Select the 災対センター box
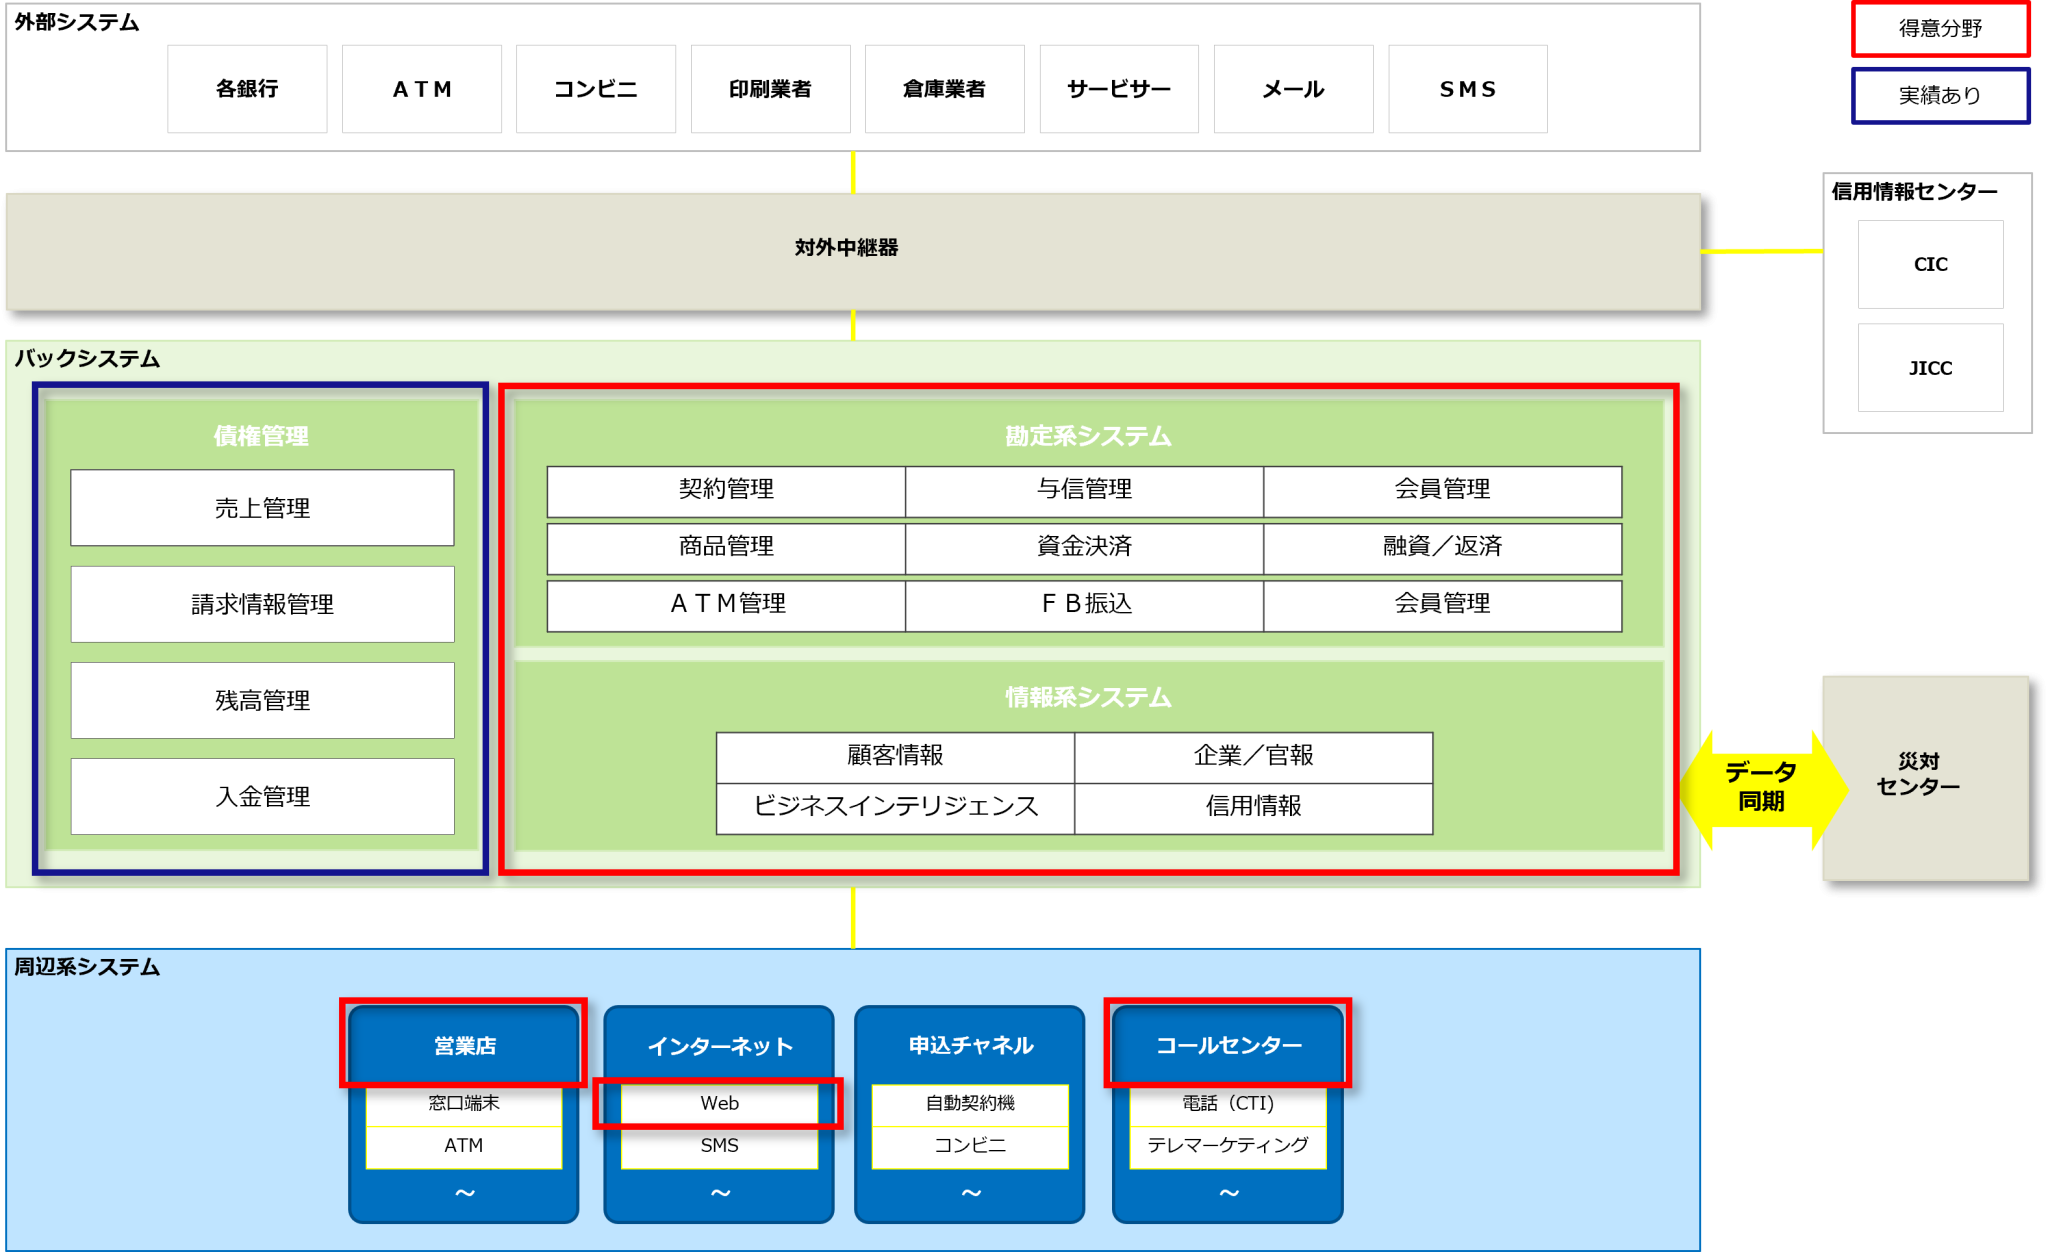2048x1252 pixels. tap(1924, 776)
